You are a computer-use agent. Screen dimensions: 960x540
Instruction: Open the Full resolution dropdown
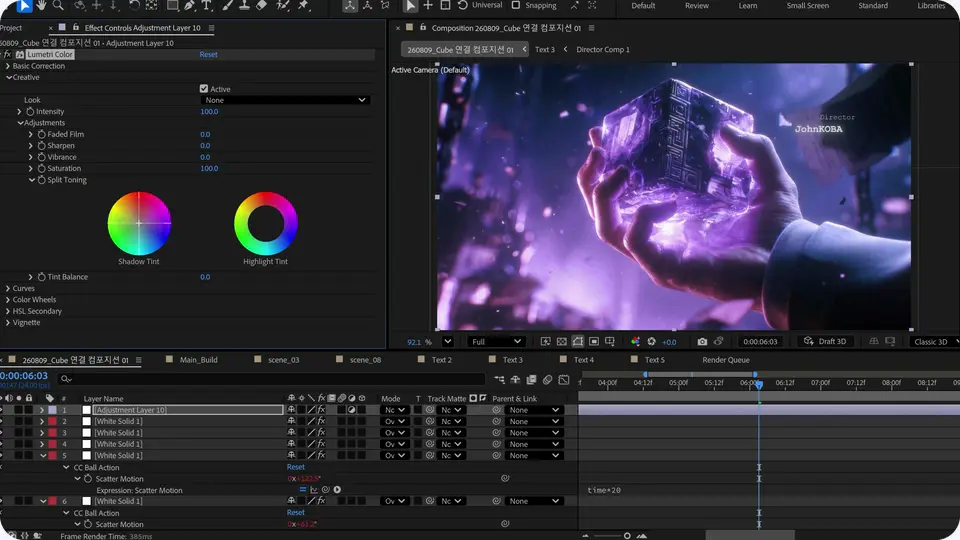pyautogui.click(x=497, y=342)
